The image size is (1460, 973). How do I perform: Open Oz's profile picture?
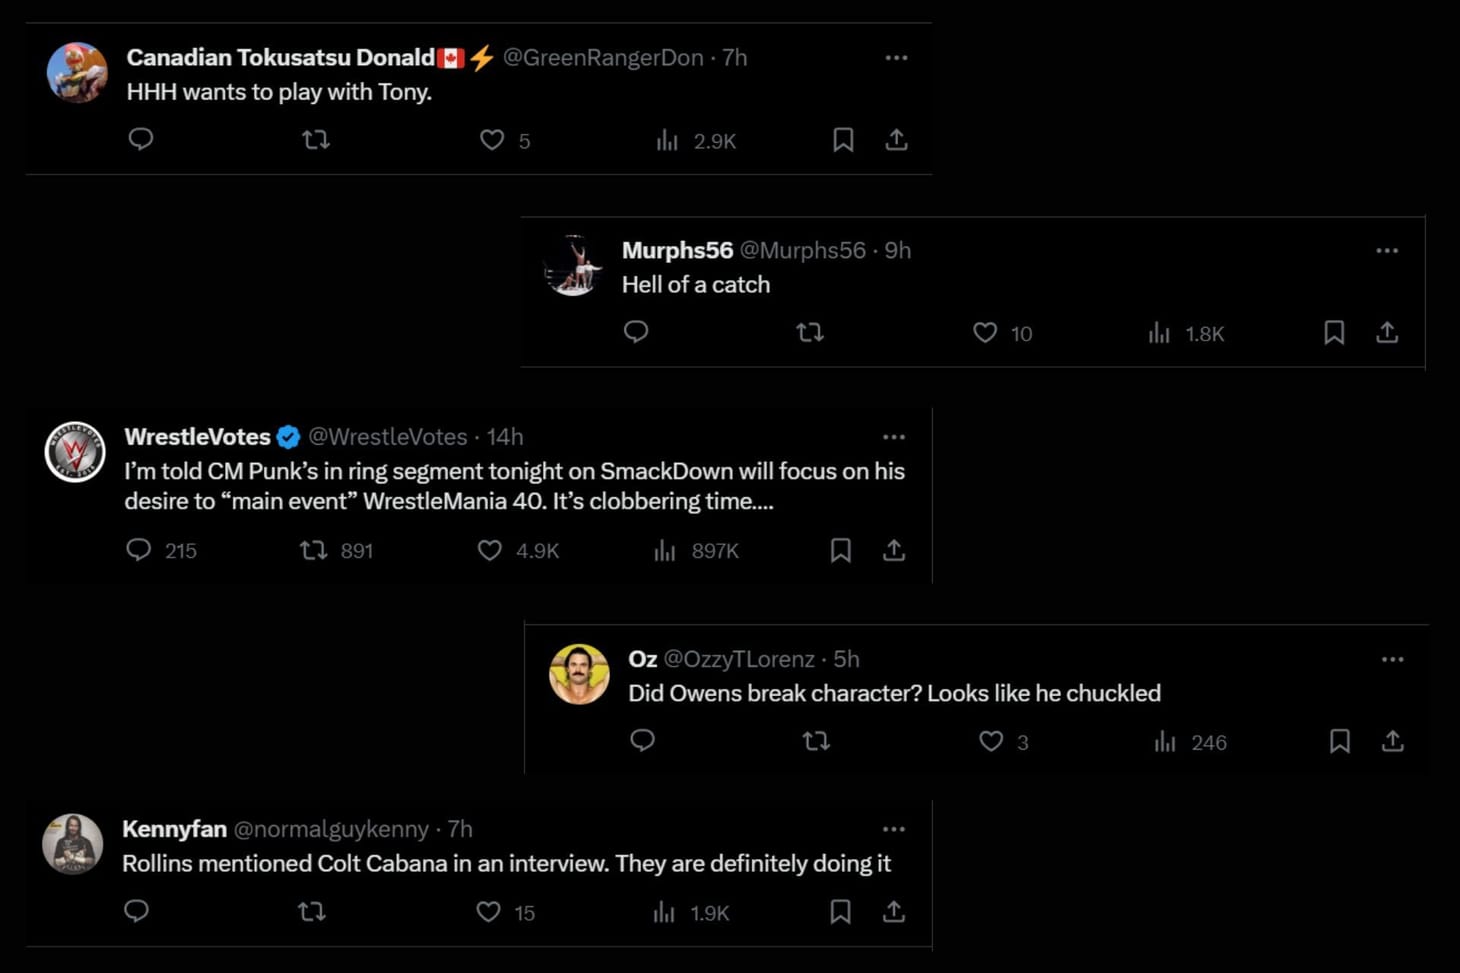(x=579, y=674)
